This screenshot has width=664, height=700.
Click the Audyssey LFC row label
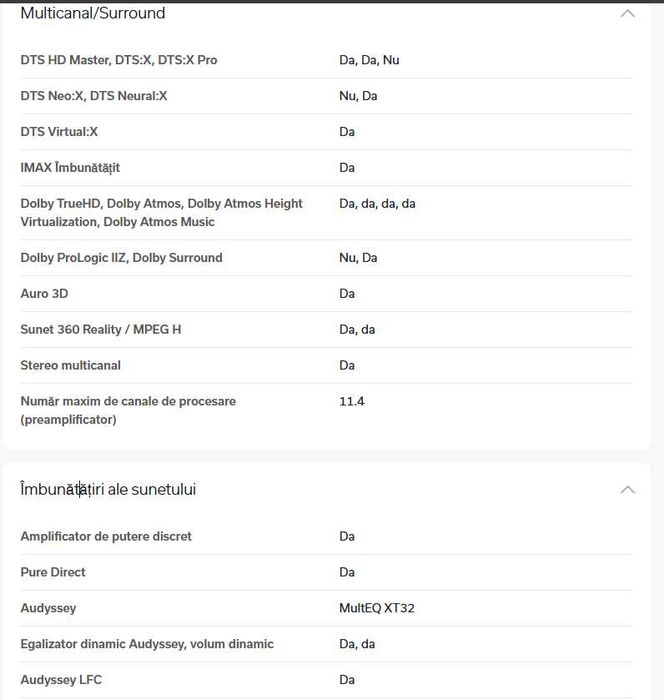(x=61, y=680)
